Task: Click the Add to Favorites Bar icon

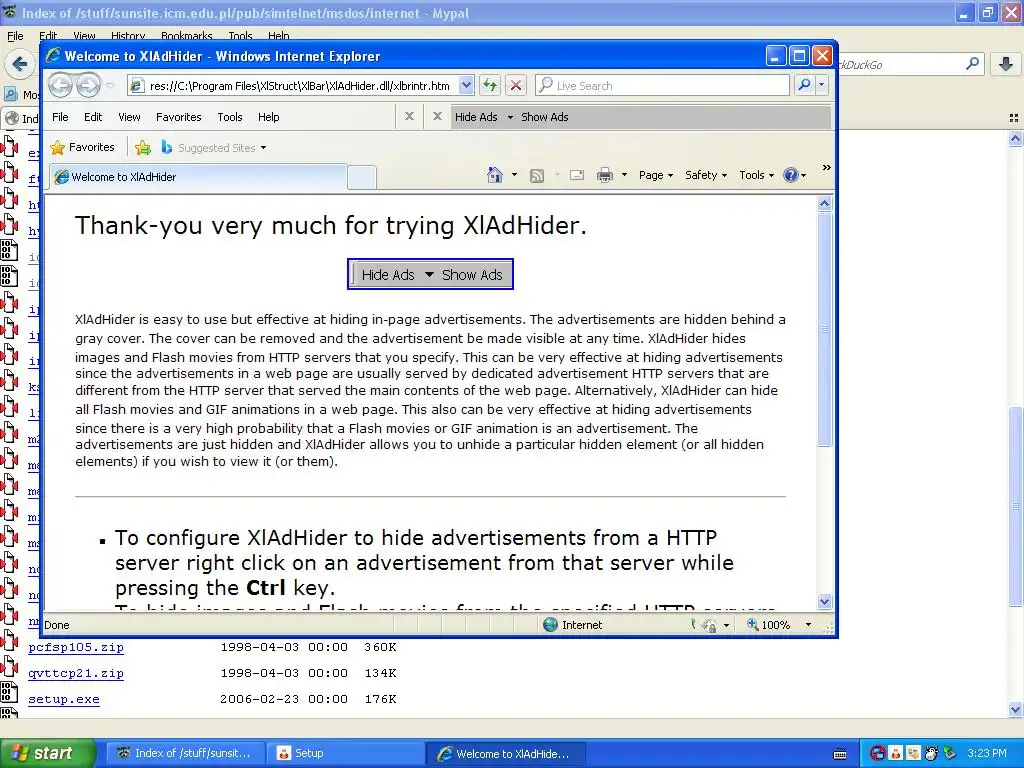Action: [x=142, y=148]
